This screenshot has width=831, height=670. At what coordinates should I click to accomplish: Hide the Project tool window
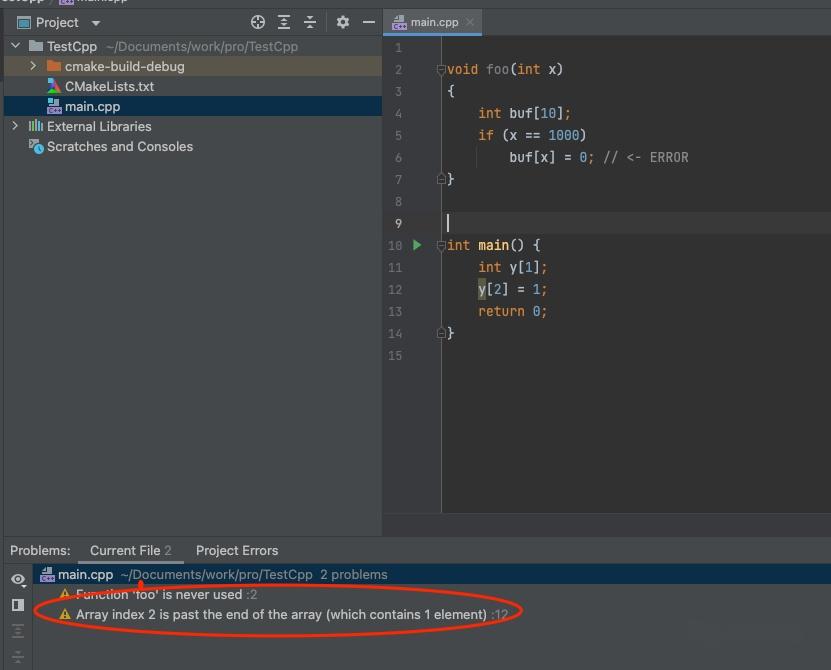click(x=369, y=22)
